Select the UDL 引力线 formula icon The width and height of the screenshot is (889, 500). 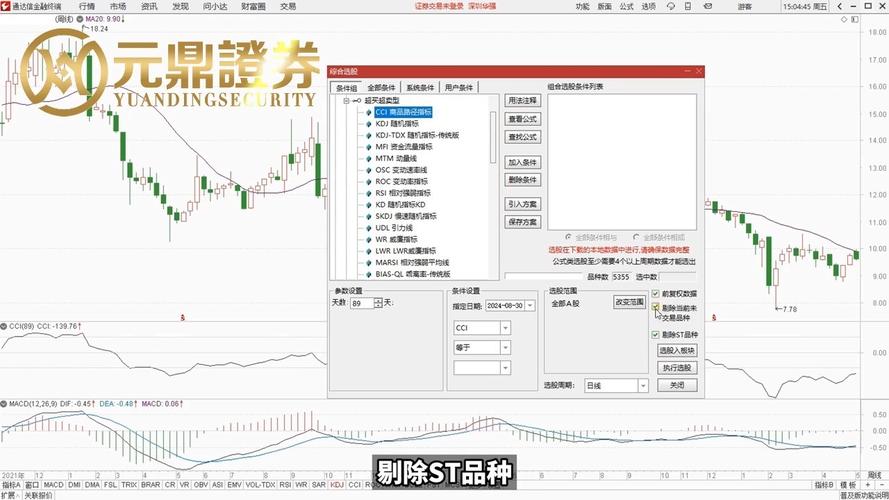tap(369, 228)
